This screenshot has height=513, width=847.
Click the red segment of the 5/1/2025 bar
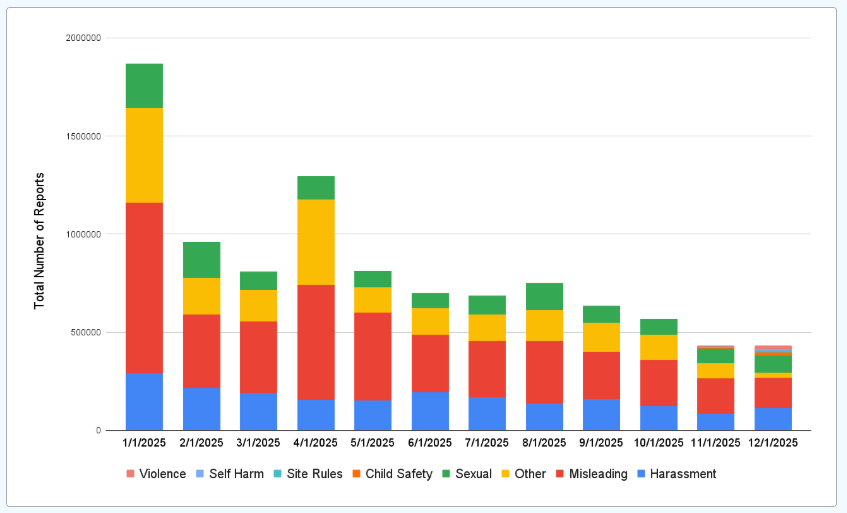[x=373, y=356]
